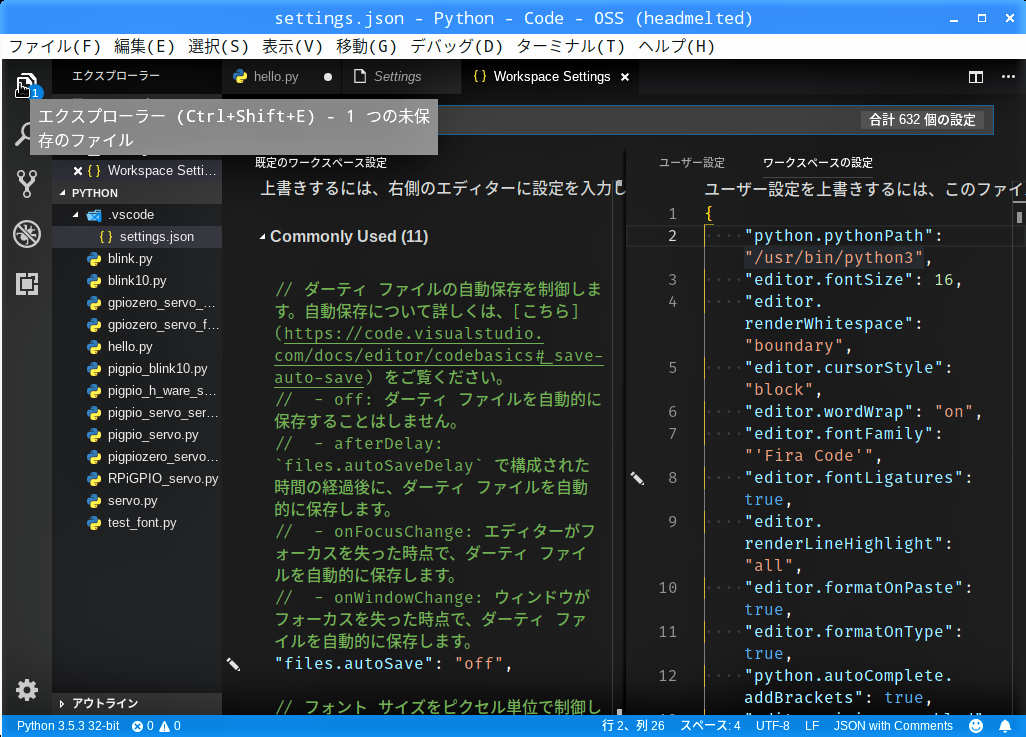The height and width of the screenshot is (737, 1026).
Task: Click the feedback smiley in status bar
Action: [976, 726]
